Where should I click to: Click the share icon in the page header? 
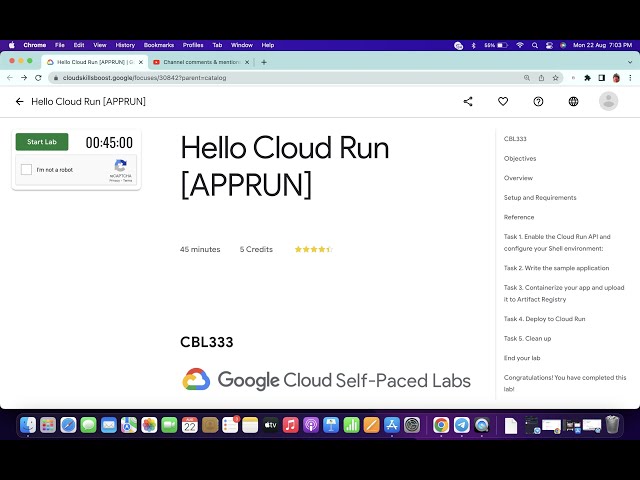point(468,102)
